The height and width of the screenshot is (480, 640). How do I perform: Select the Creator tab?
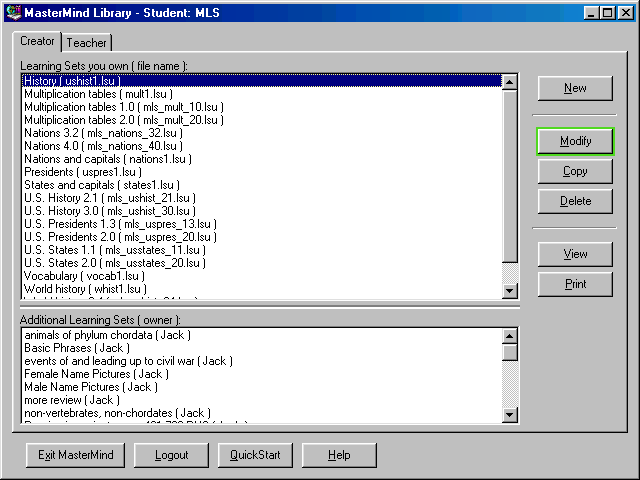(x=37, y=41)
